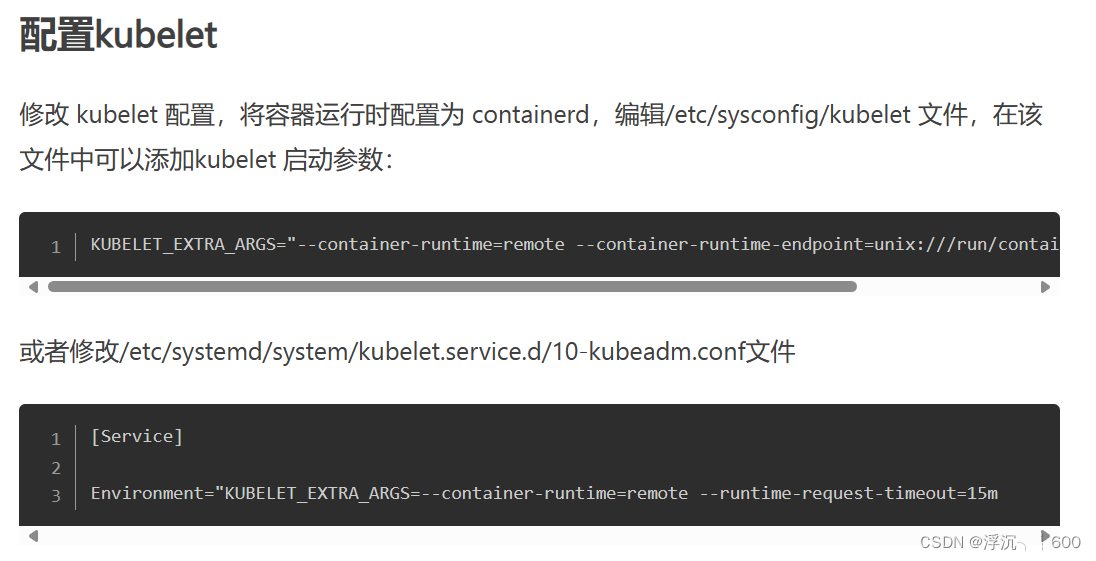1096x561 pixels.
Task: Click line number 1 next to [Service]
Action: (x=56, y=439)
